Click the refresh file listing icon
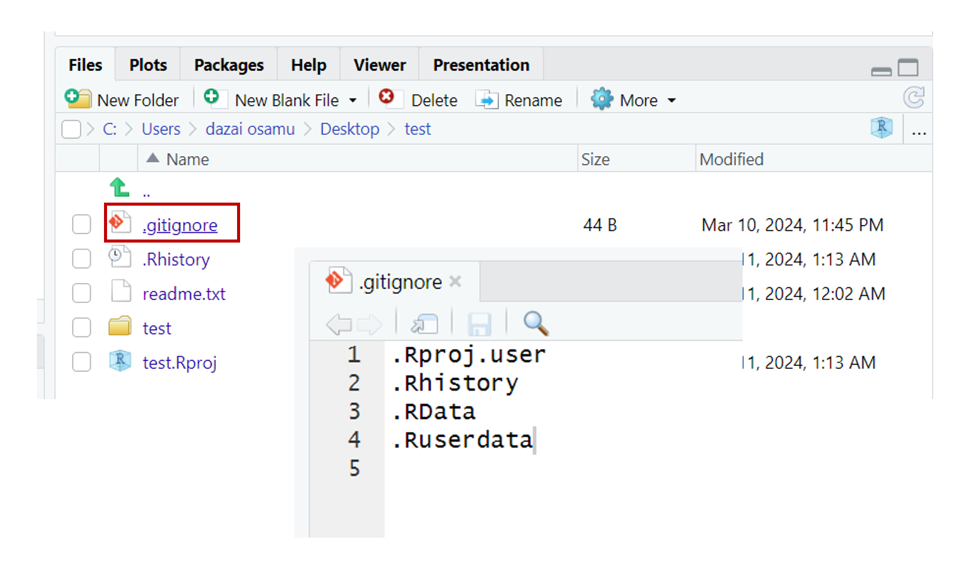The image size is (964, 574). (913, 98)
